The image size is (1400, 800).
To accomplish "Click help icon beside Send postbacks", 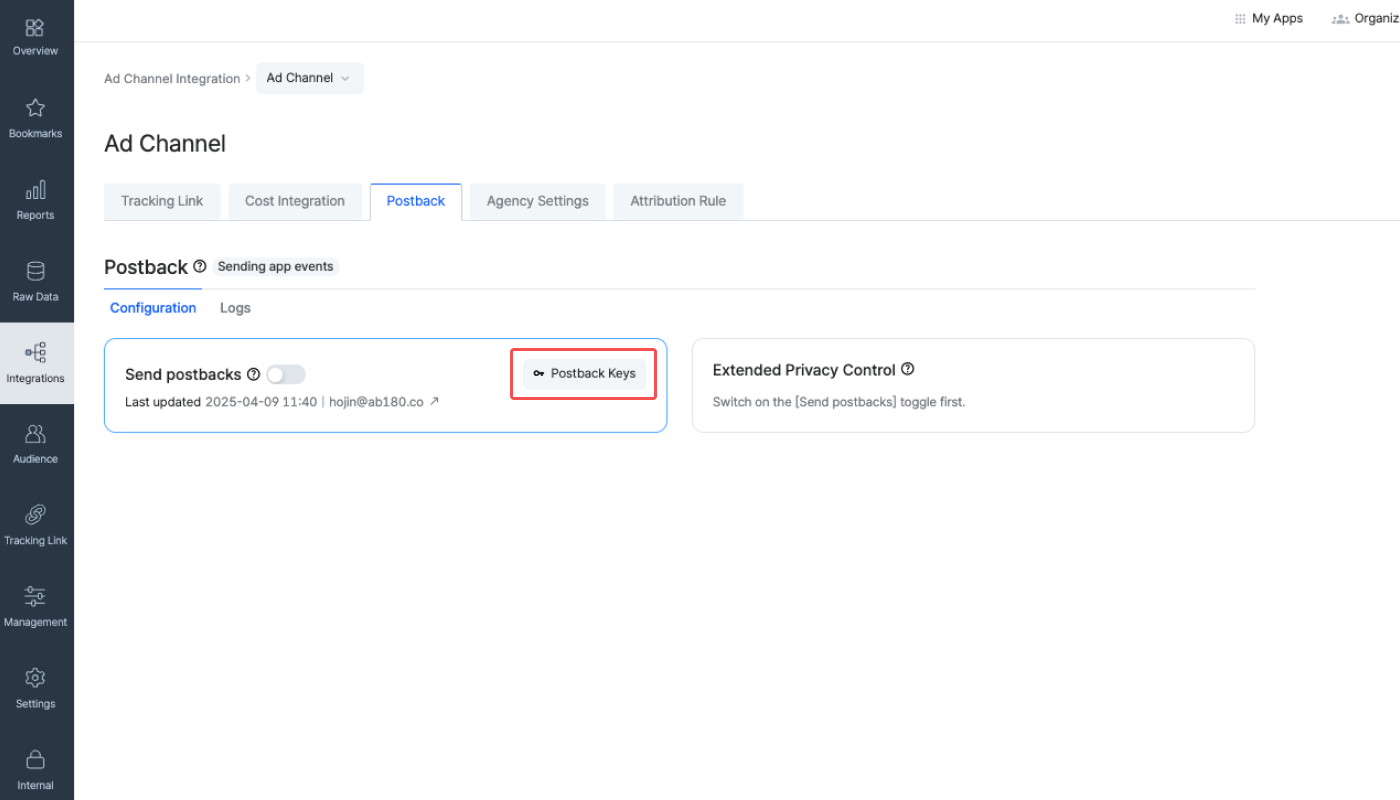I will tap(253, 374).
